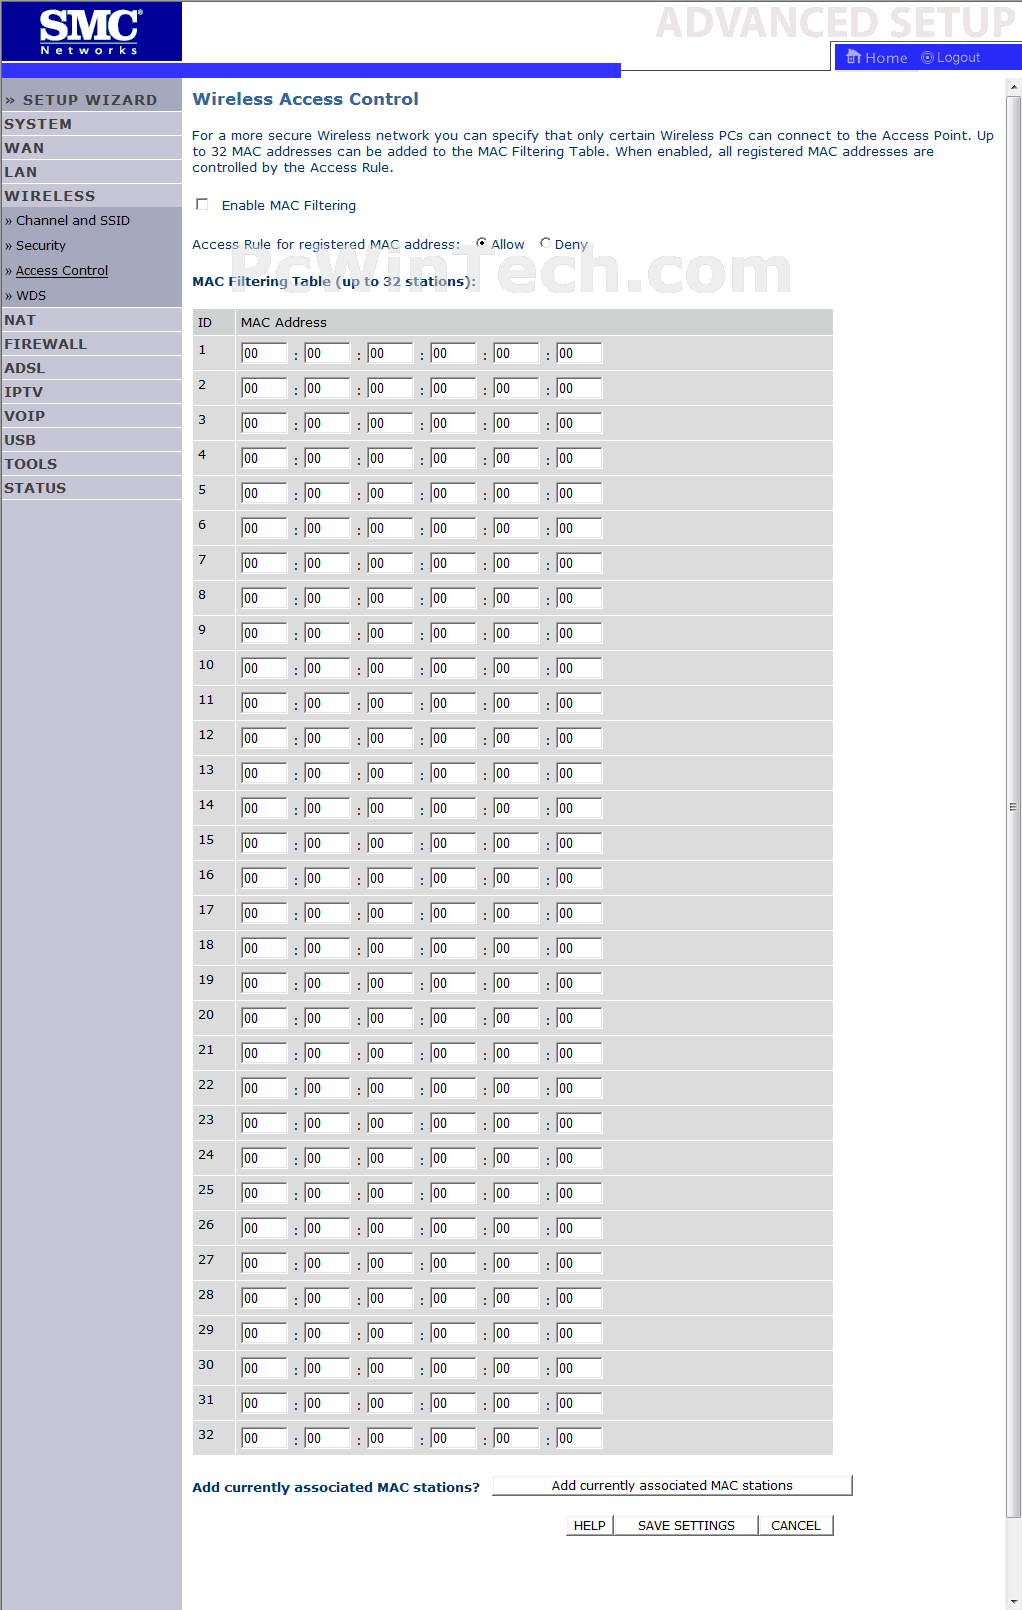Viewport: 1022px width, 1610px height.
Task: Open Access Control page
Action: (62, 270)
